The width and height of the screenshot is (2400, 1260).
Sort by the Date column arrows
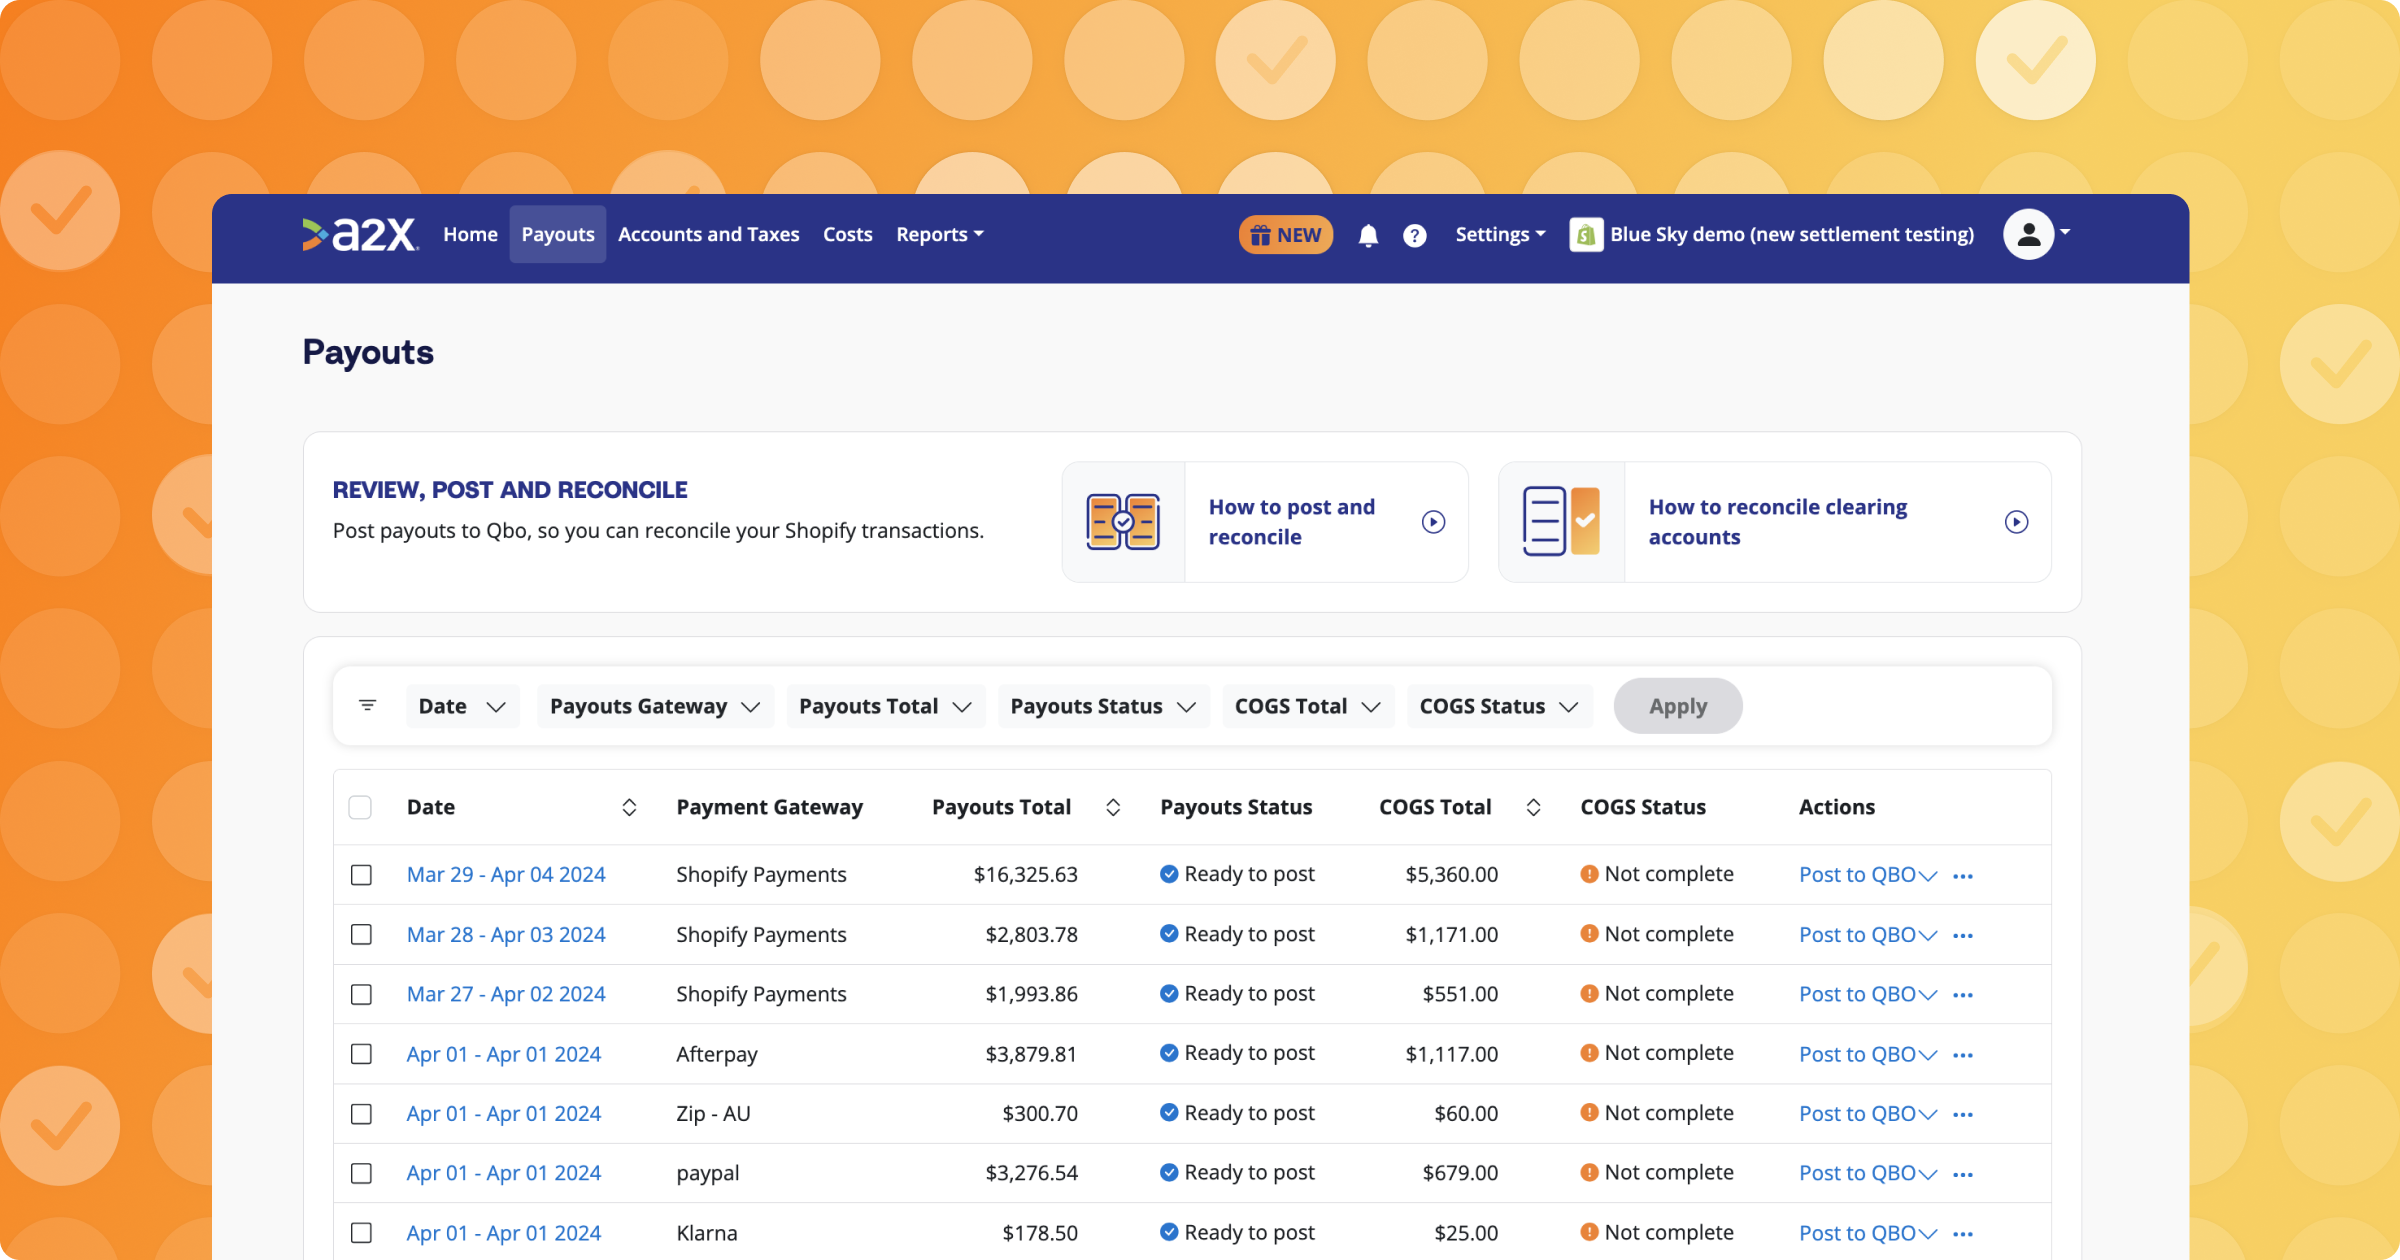pos(629,807)
